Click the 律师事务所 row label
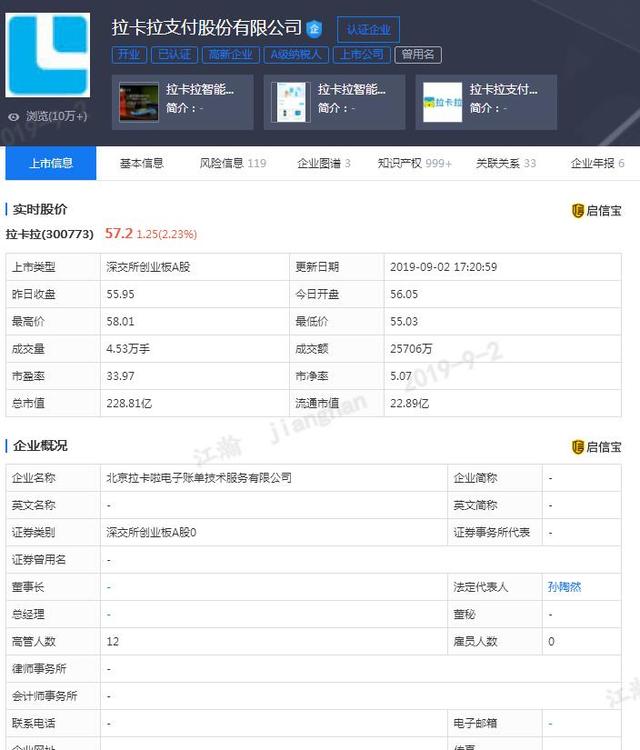This screenshot has width=640, height=750. [39, 669]
